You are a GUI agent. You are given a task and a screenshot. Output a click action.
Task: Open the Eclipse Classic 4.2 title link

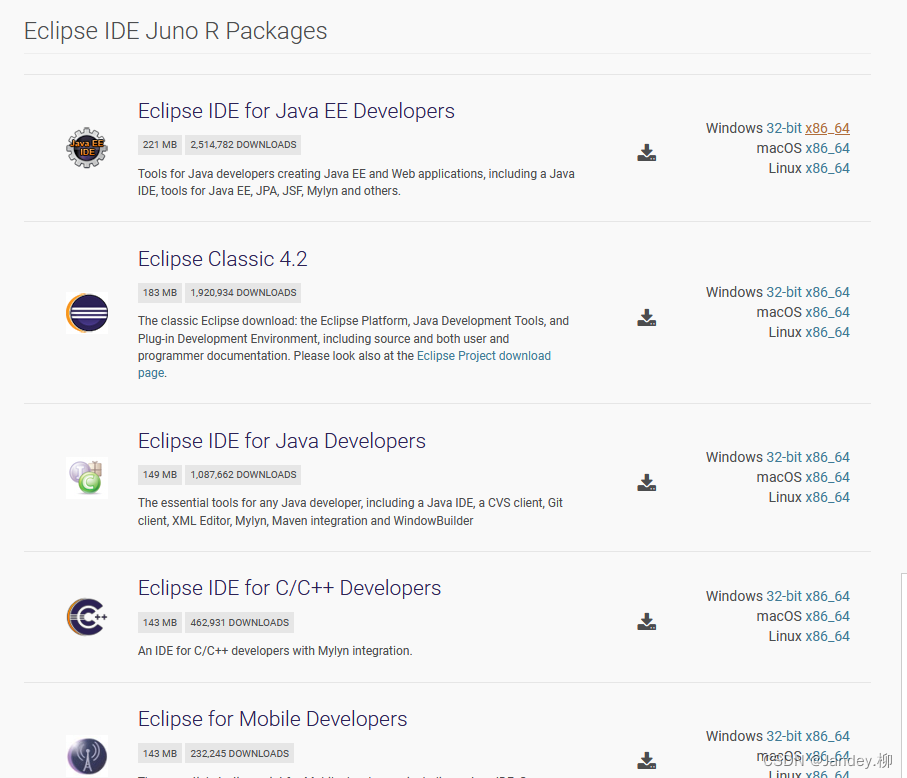tap(223, 259)
